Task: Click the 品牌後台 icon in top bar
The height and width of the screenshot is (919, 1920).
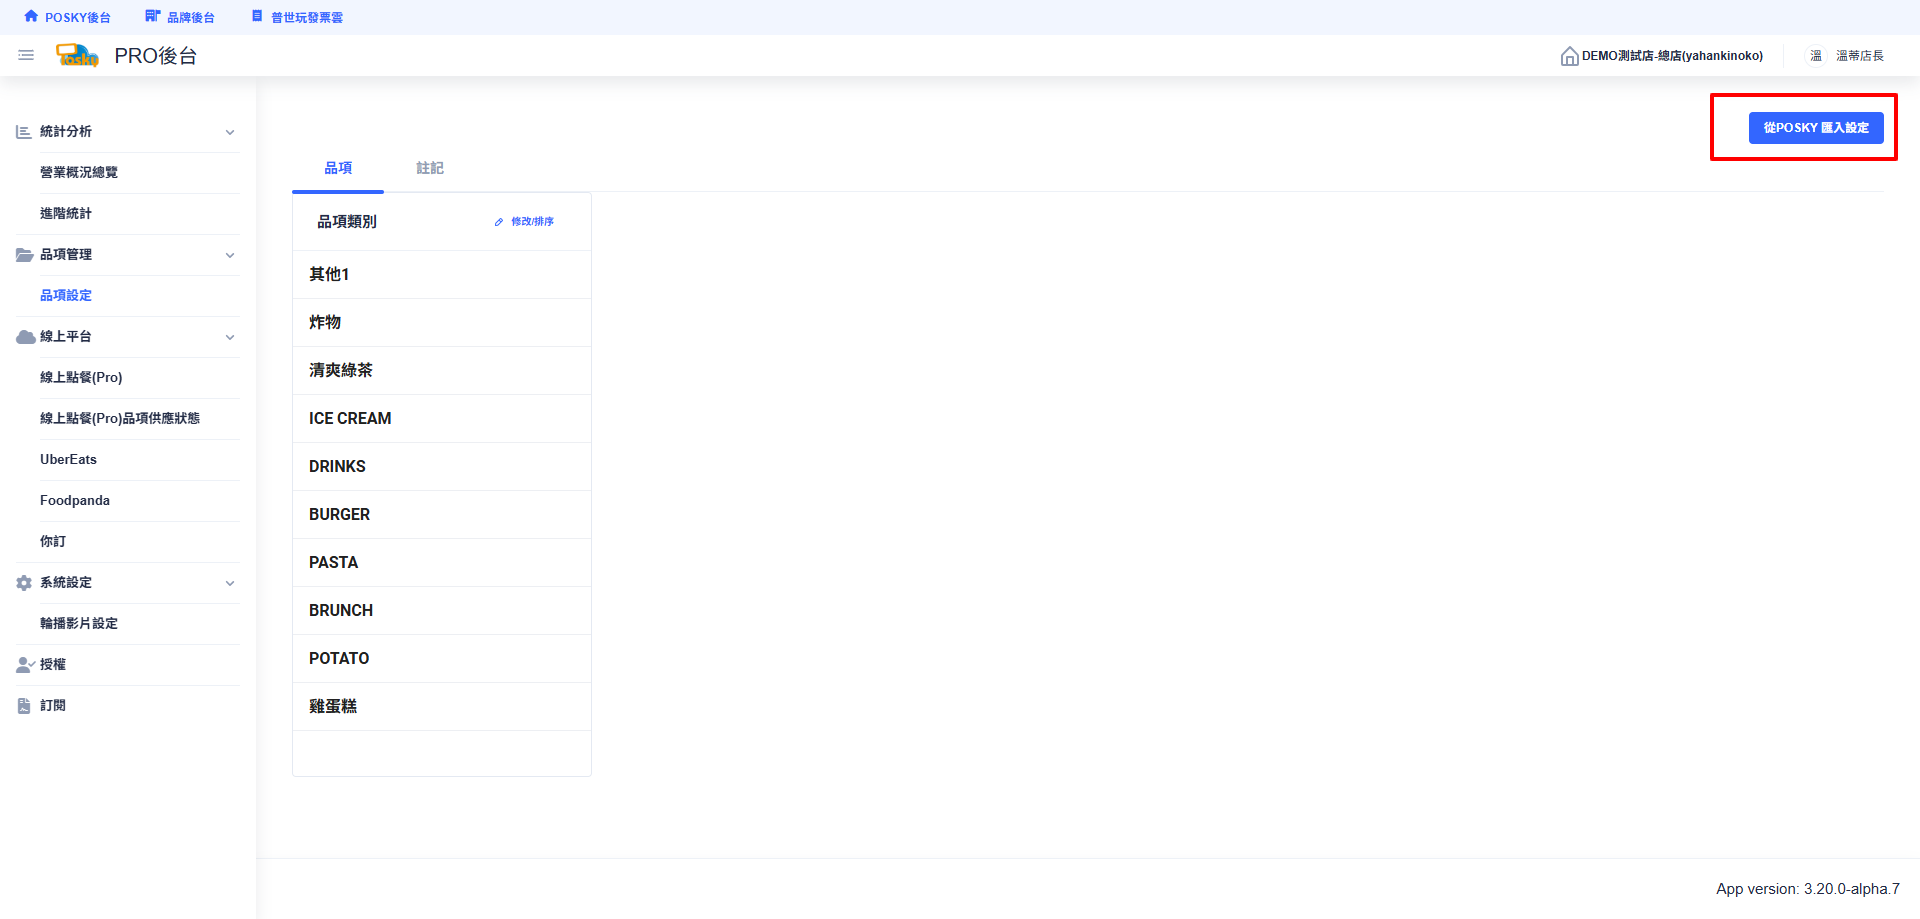Action: (152, 16)
